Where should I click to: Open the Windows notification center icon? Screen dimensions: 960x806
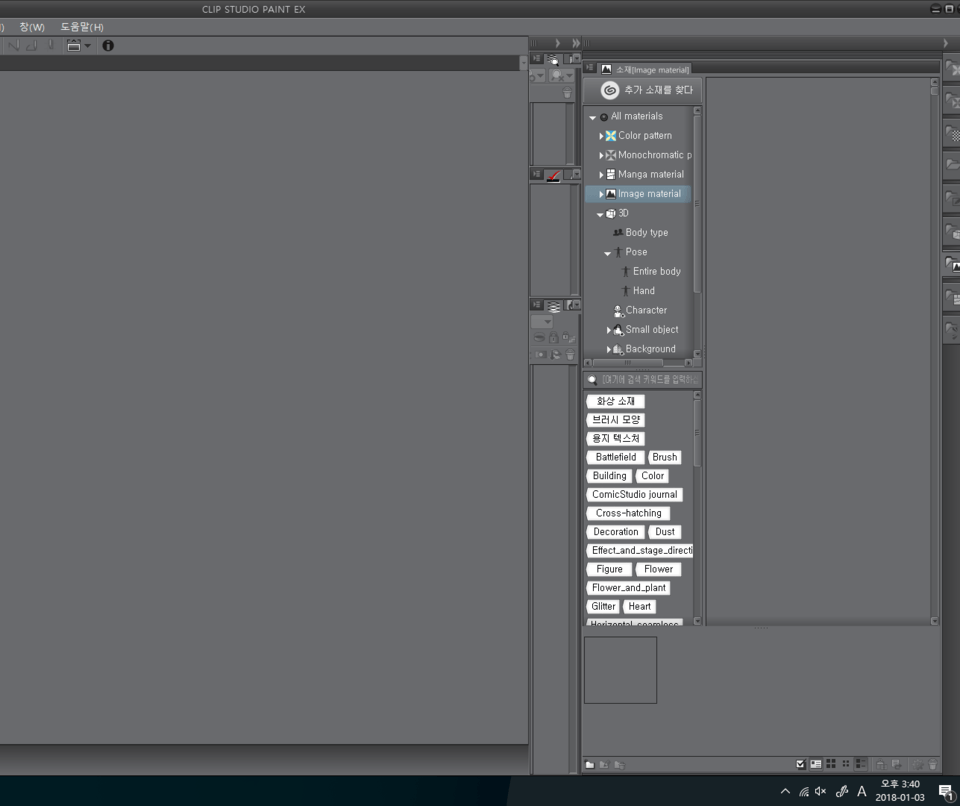(946, 792)
